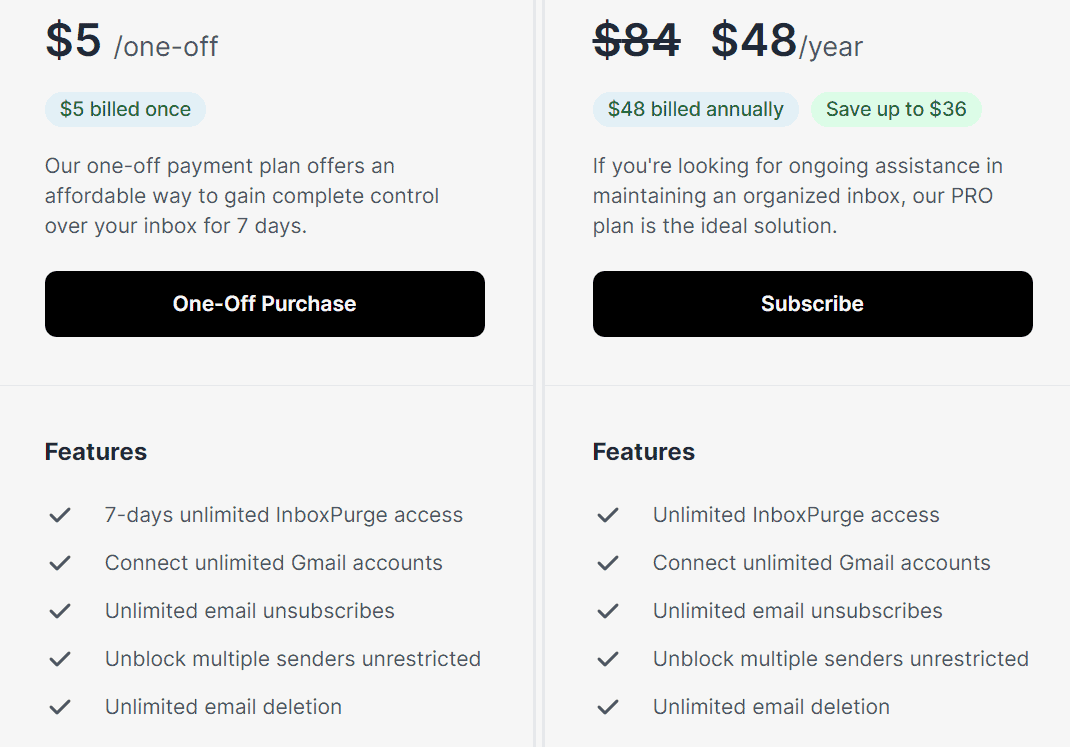The image size is (1070, 747).
Task: Click the checkmark beside "7-days unlimited InboxPurge access"
Action: tap(59, 514)
